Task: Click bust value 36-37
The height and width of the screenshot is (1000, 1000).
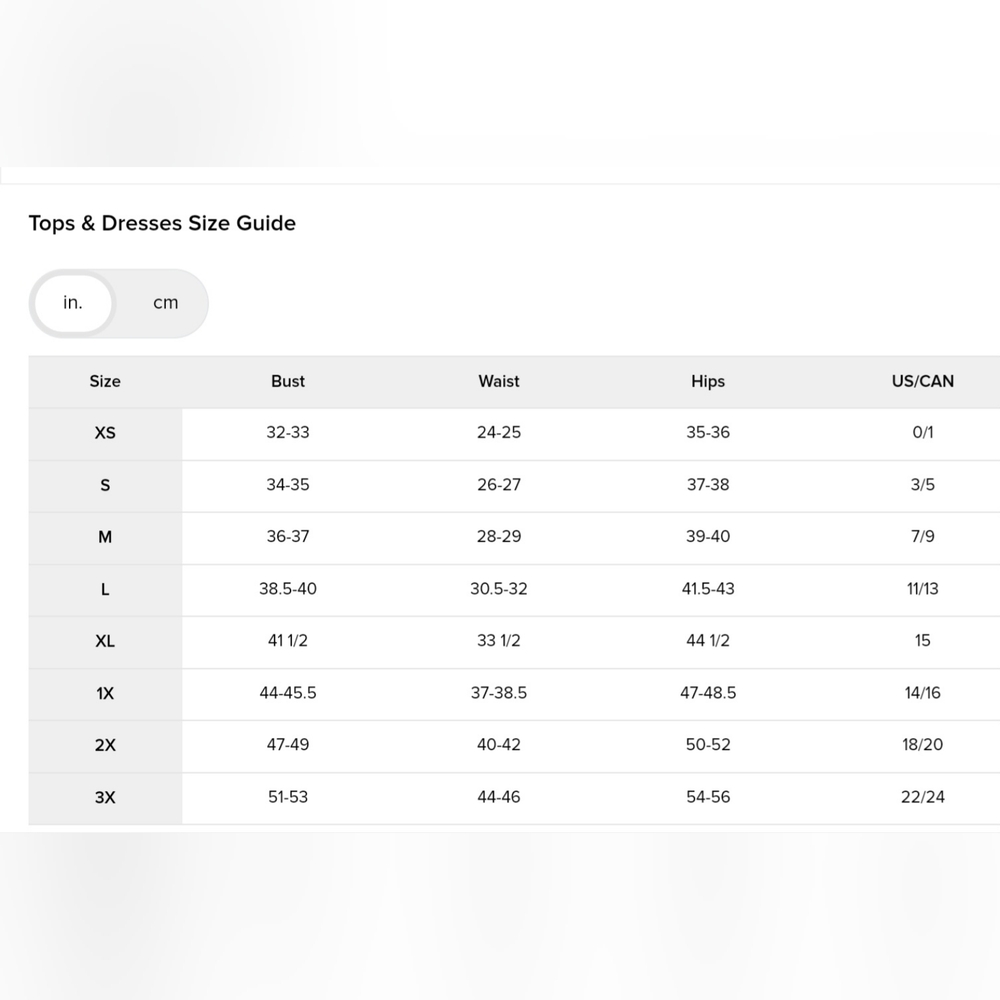Action: coord(288,536)
